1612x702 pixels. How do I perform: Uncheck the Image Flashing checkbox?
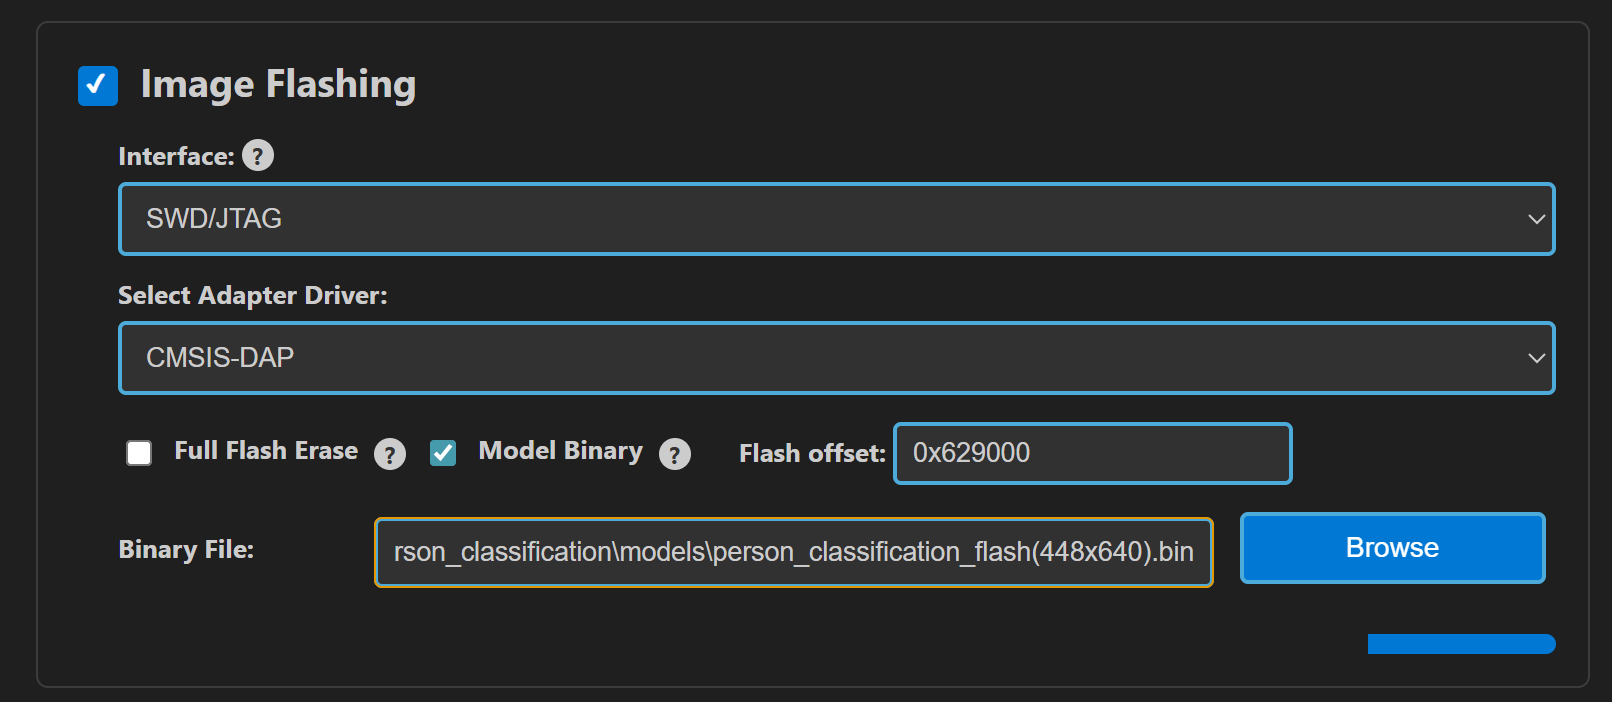pos(98,86)
